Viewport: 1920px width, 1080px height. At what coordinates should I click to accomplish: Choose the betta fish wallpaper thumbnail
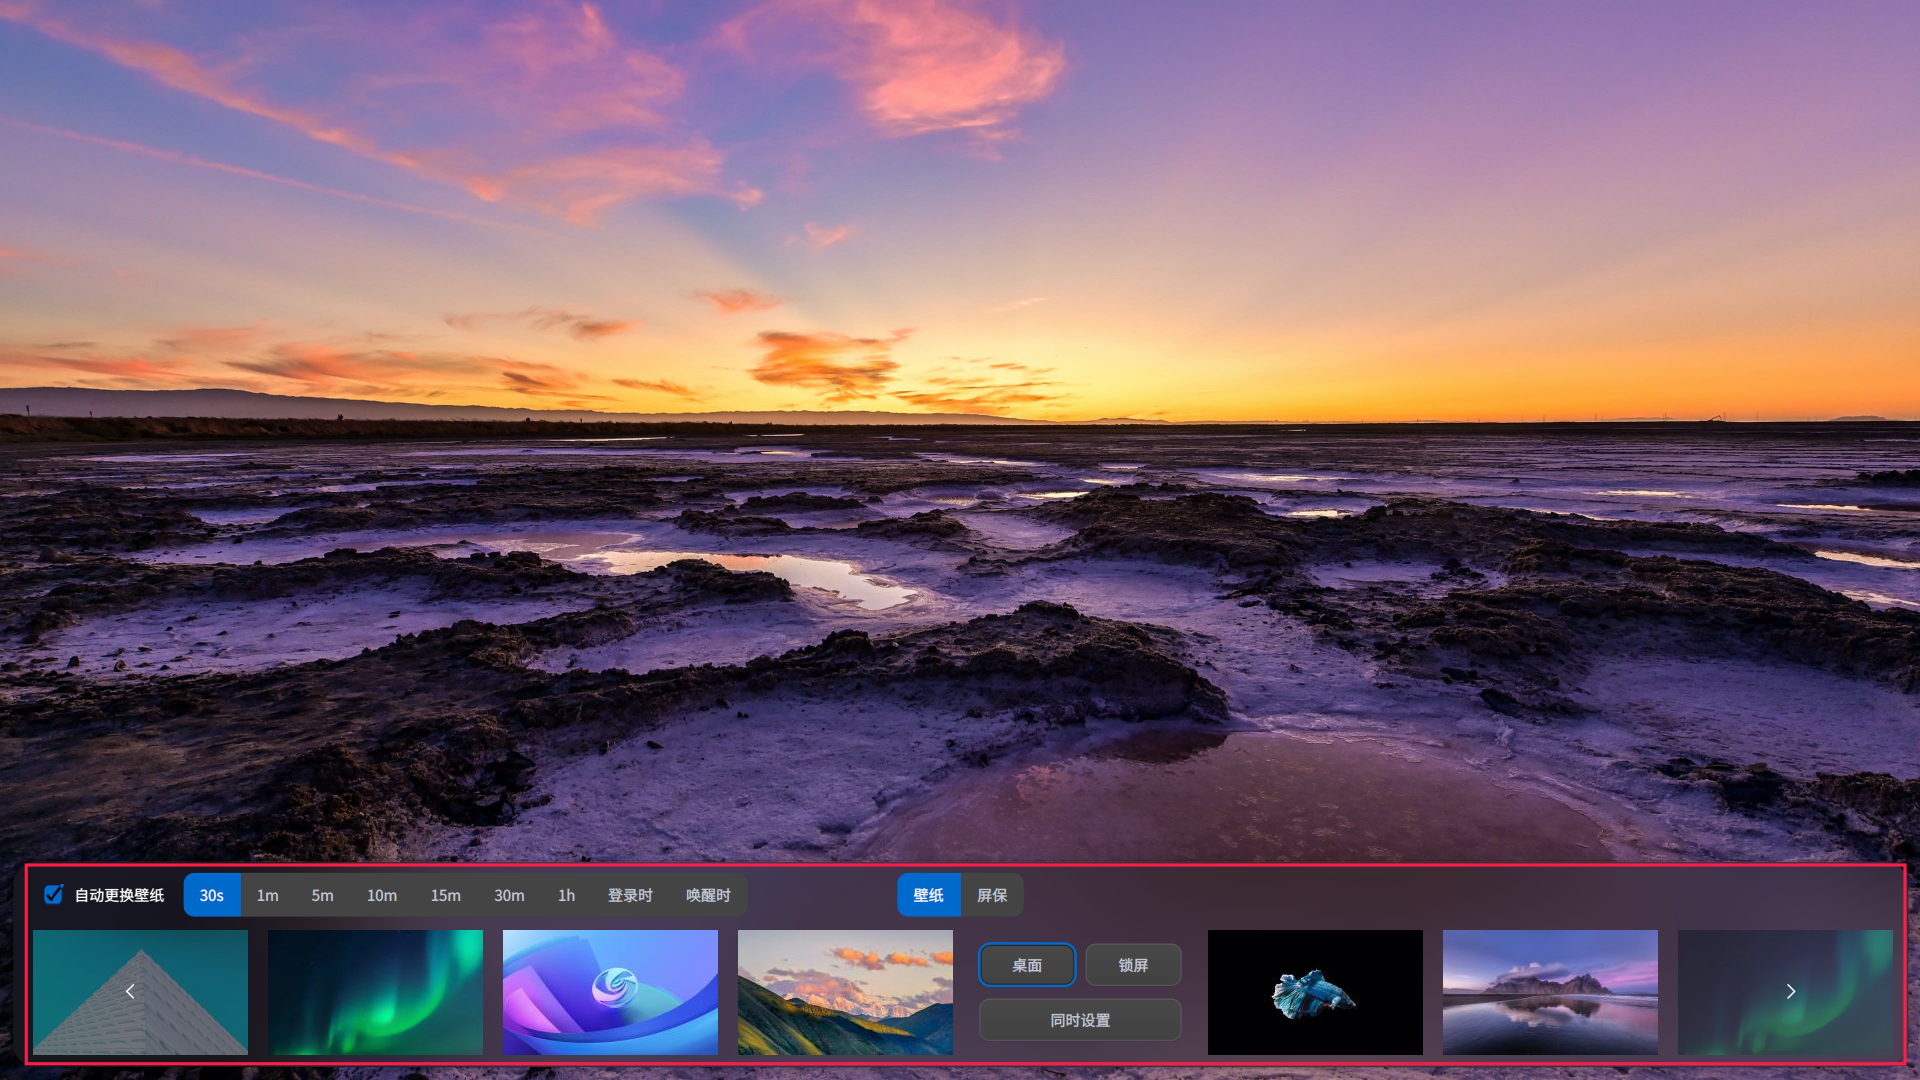coord(1315,992)
